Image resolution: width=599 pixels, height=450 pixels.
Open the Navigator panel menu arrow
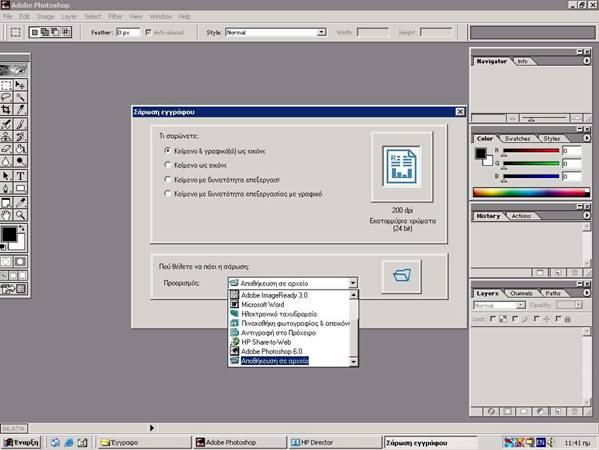click(587, 61)
